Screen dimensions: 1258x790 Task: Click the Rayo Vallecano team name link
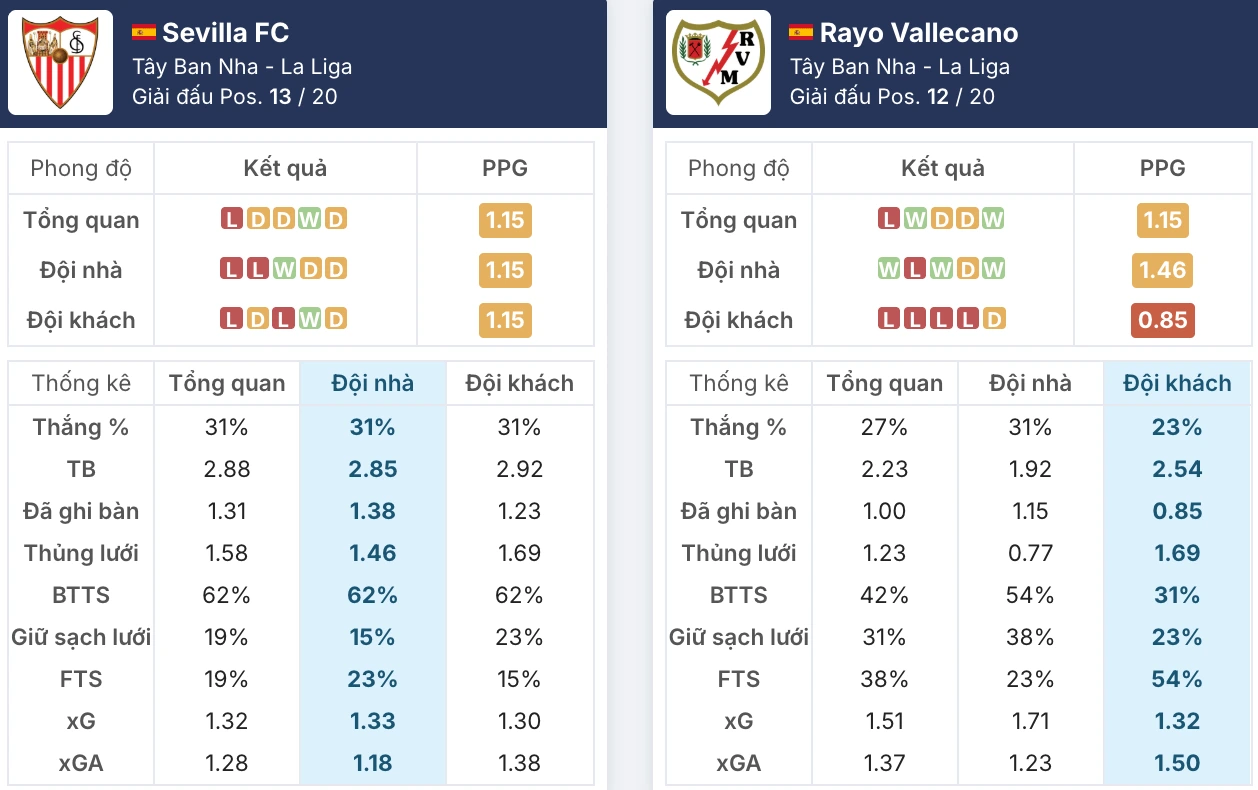tap(917, 32)
